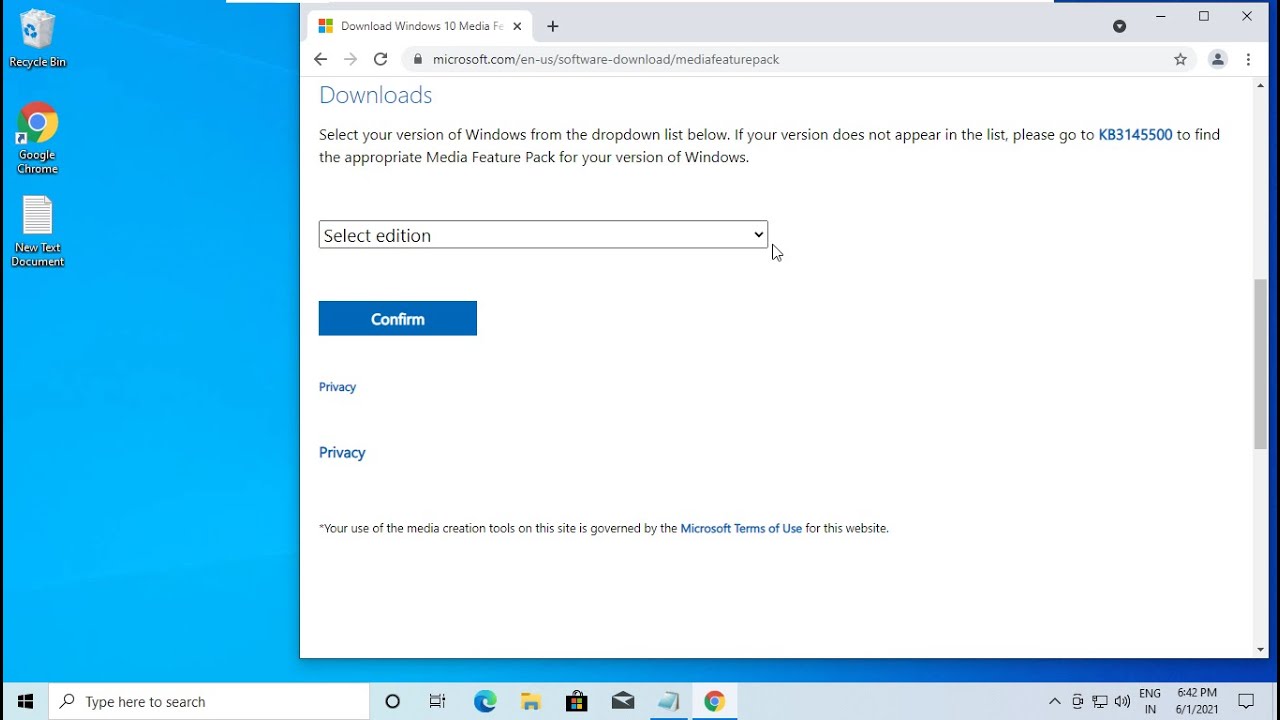The width and height of the screenshot is (1280, 720).
Task: Open tab search dropdown arrow in title bar
Action: tap(1119, 26)
